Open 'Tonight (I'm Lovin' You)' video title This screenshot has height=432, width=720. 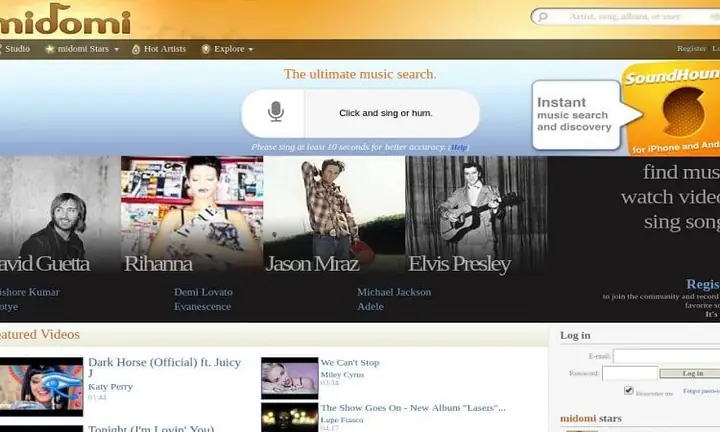(x=151, y=428)
